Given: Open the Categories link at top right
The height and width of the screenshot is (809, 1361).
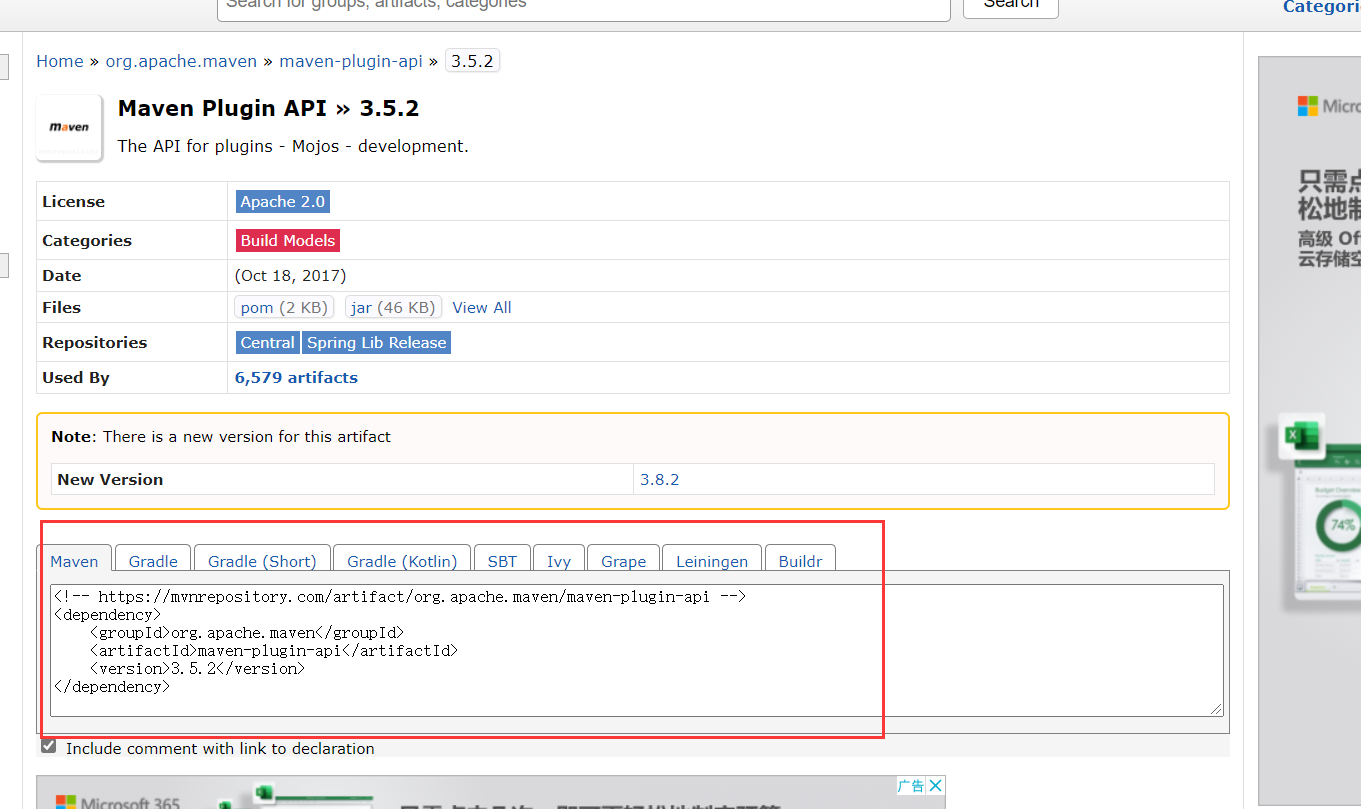Looking at the screenshot, I should [x=1321, y=7].
